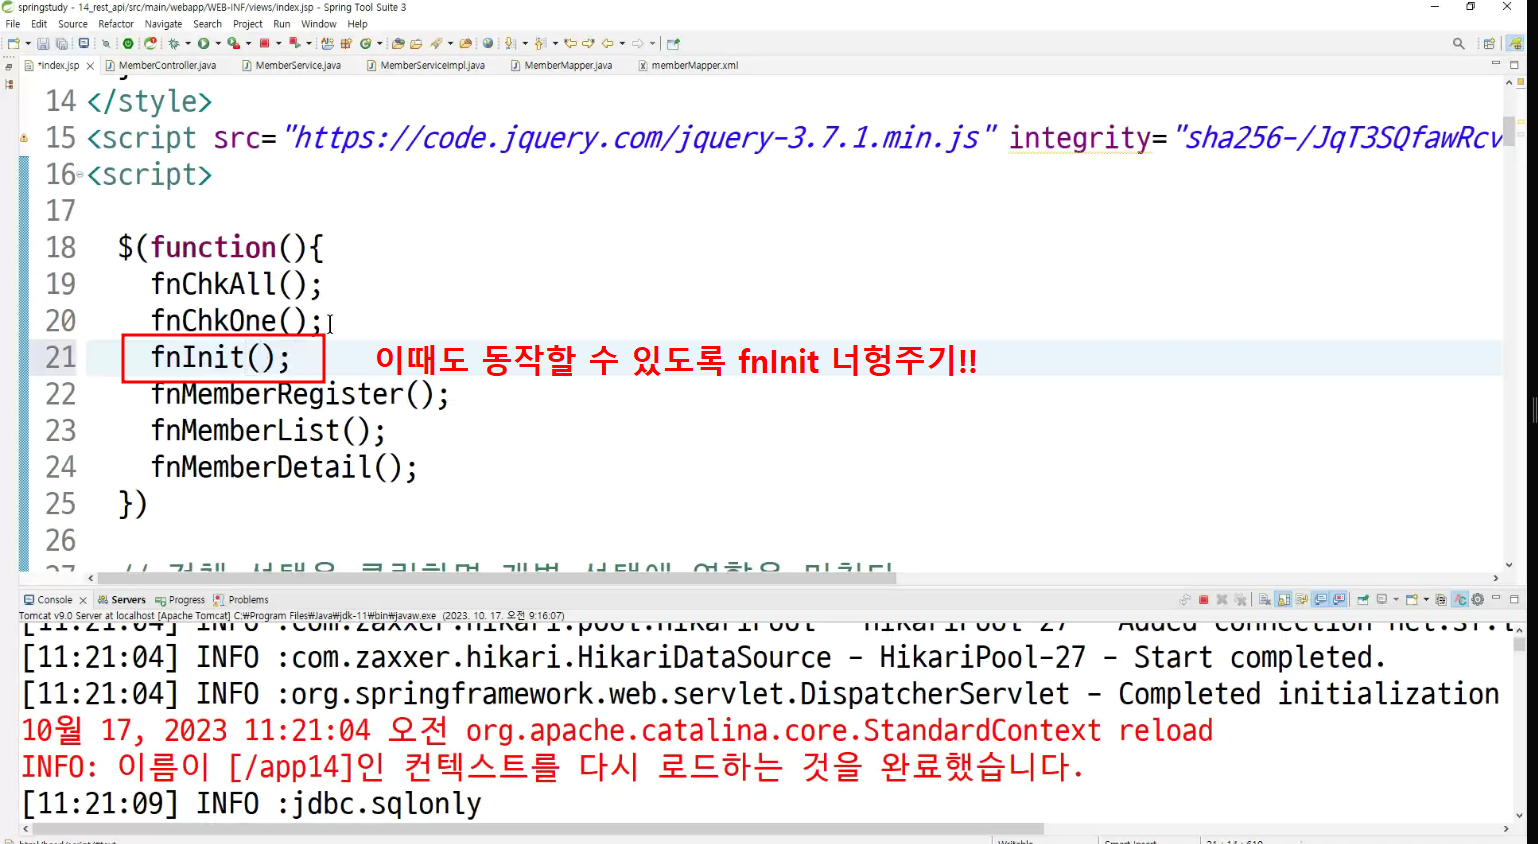Click the New Java Class icon
The width and height of the screenshot is (1538, 844).
pyautogui.click(x=366, y=44)
